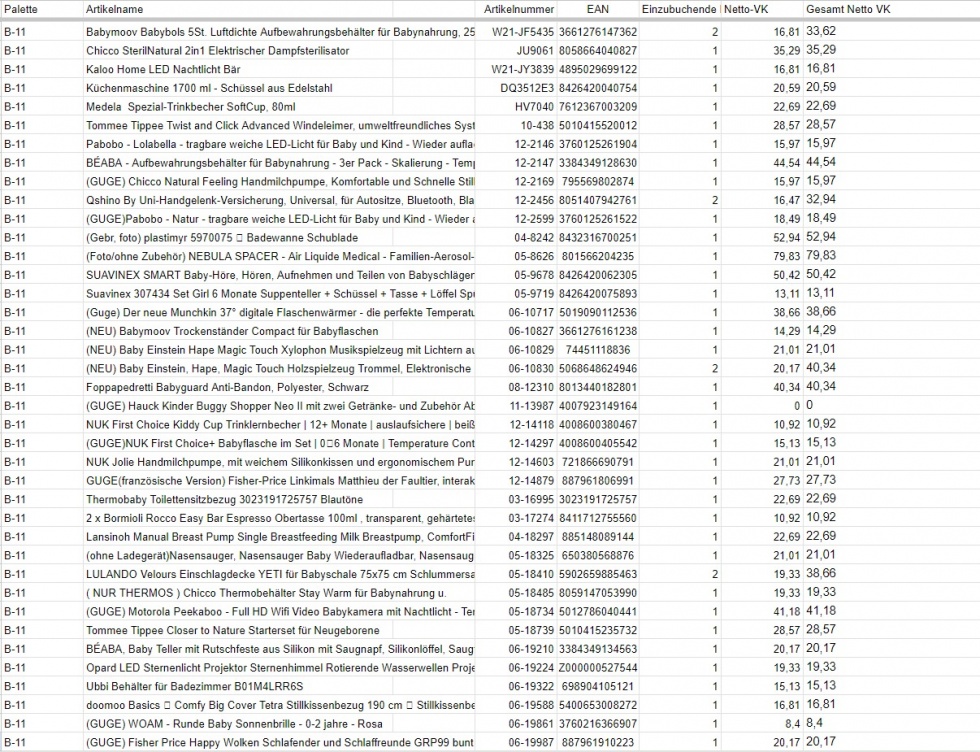The width and height of the screenshot is (980, 752).
Task: Click article number "11-13987"
Action: click(x=532, y=406)
